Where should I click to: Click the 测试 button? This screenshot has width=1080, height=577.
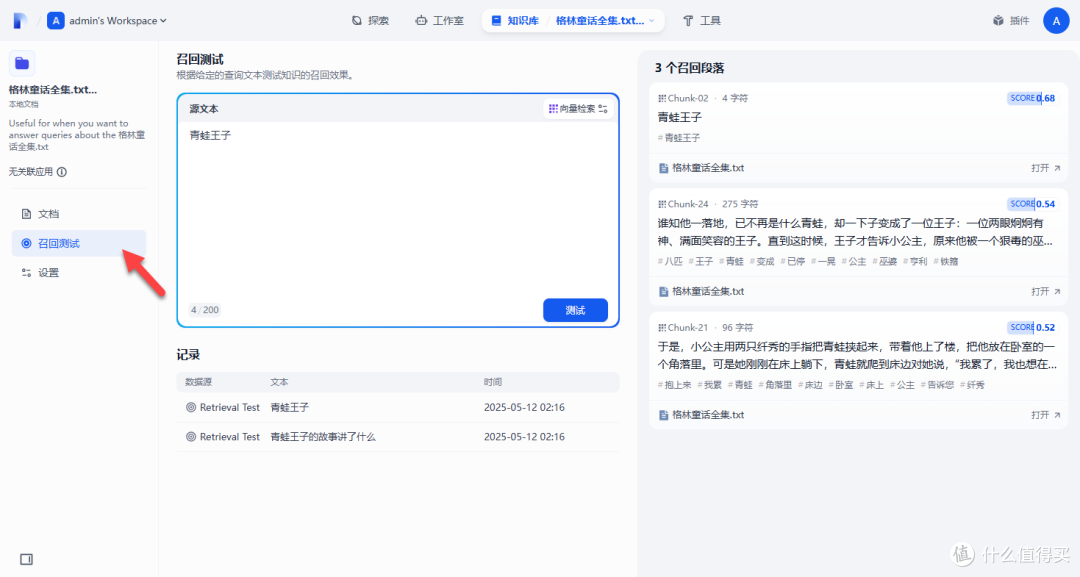575,310
